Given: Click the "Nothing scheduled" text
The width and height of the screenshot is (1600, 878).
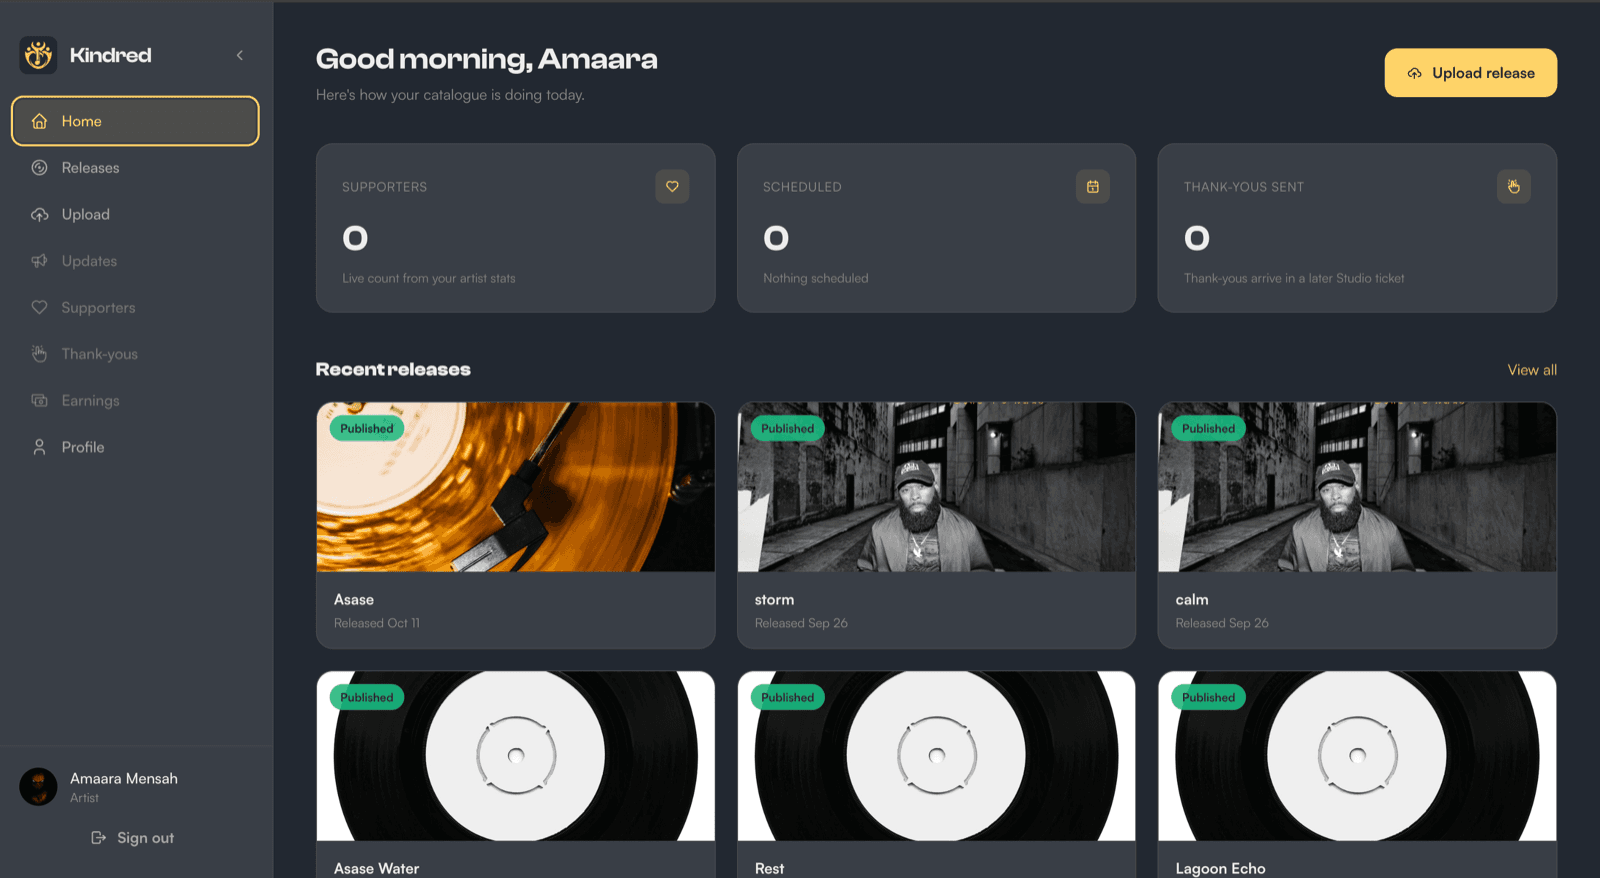Looking at the screenshot, I should click(816, 279).
